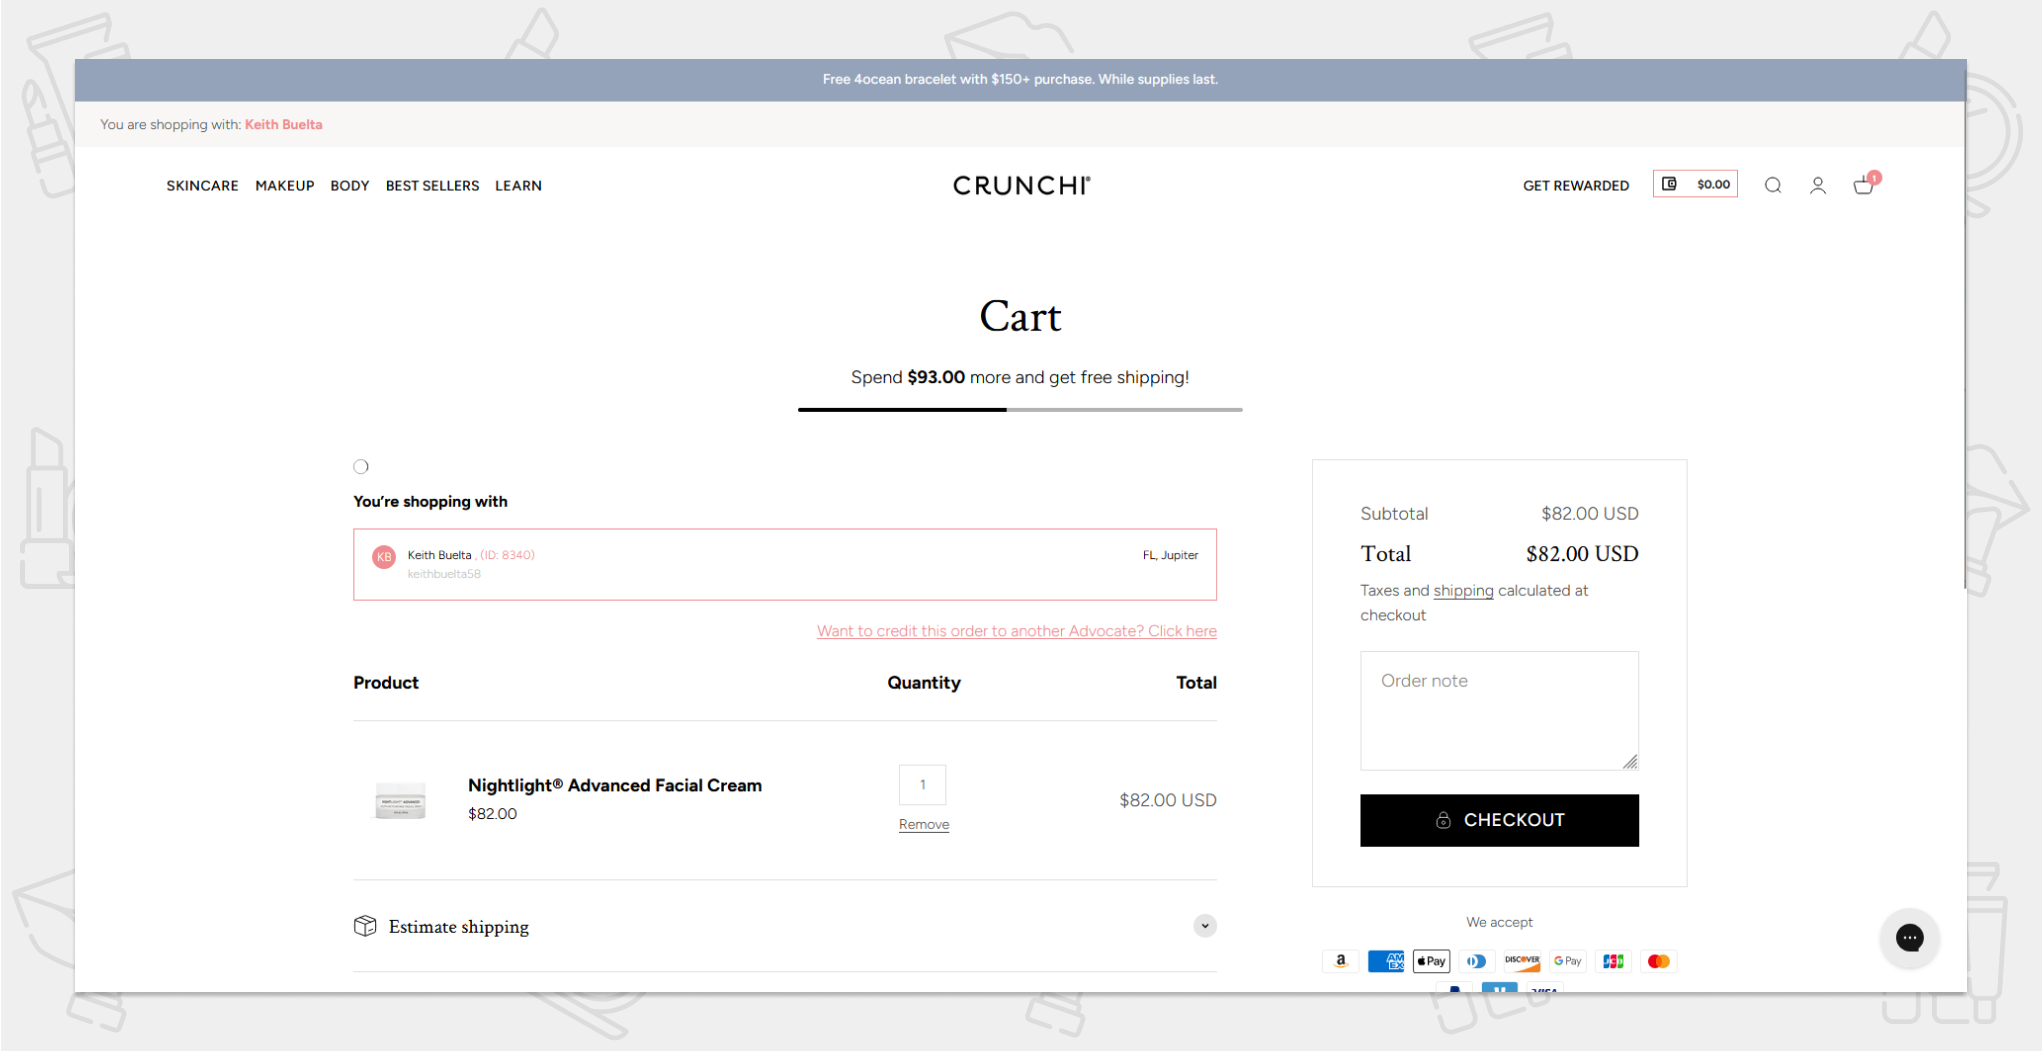Open the account profile icon
Viewport: 2042px width, 1051px height.
[1817, 185]
